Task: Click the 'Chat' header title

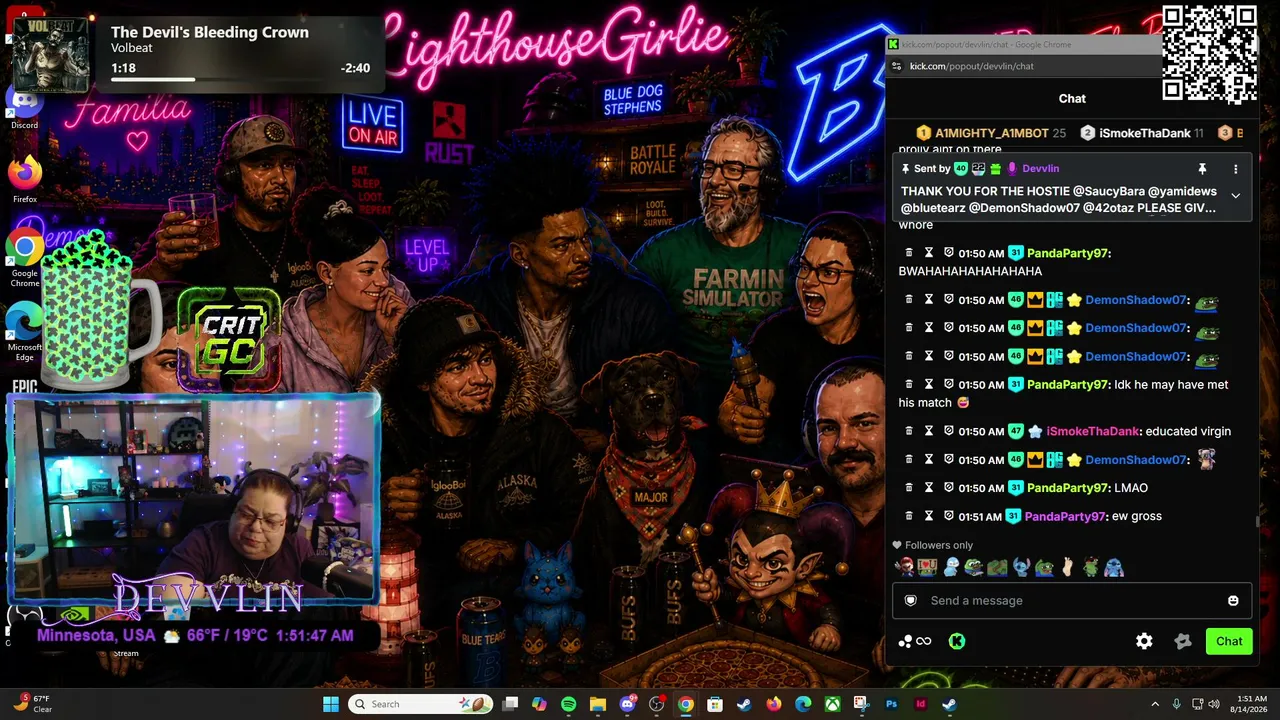Action: click(x=1072, y=98)
